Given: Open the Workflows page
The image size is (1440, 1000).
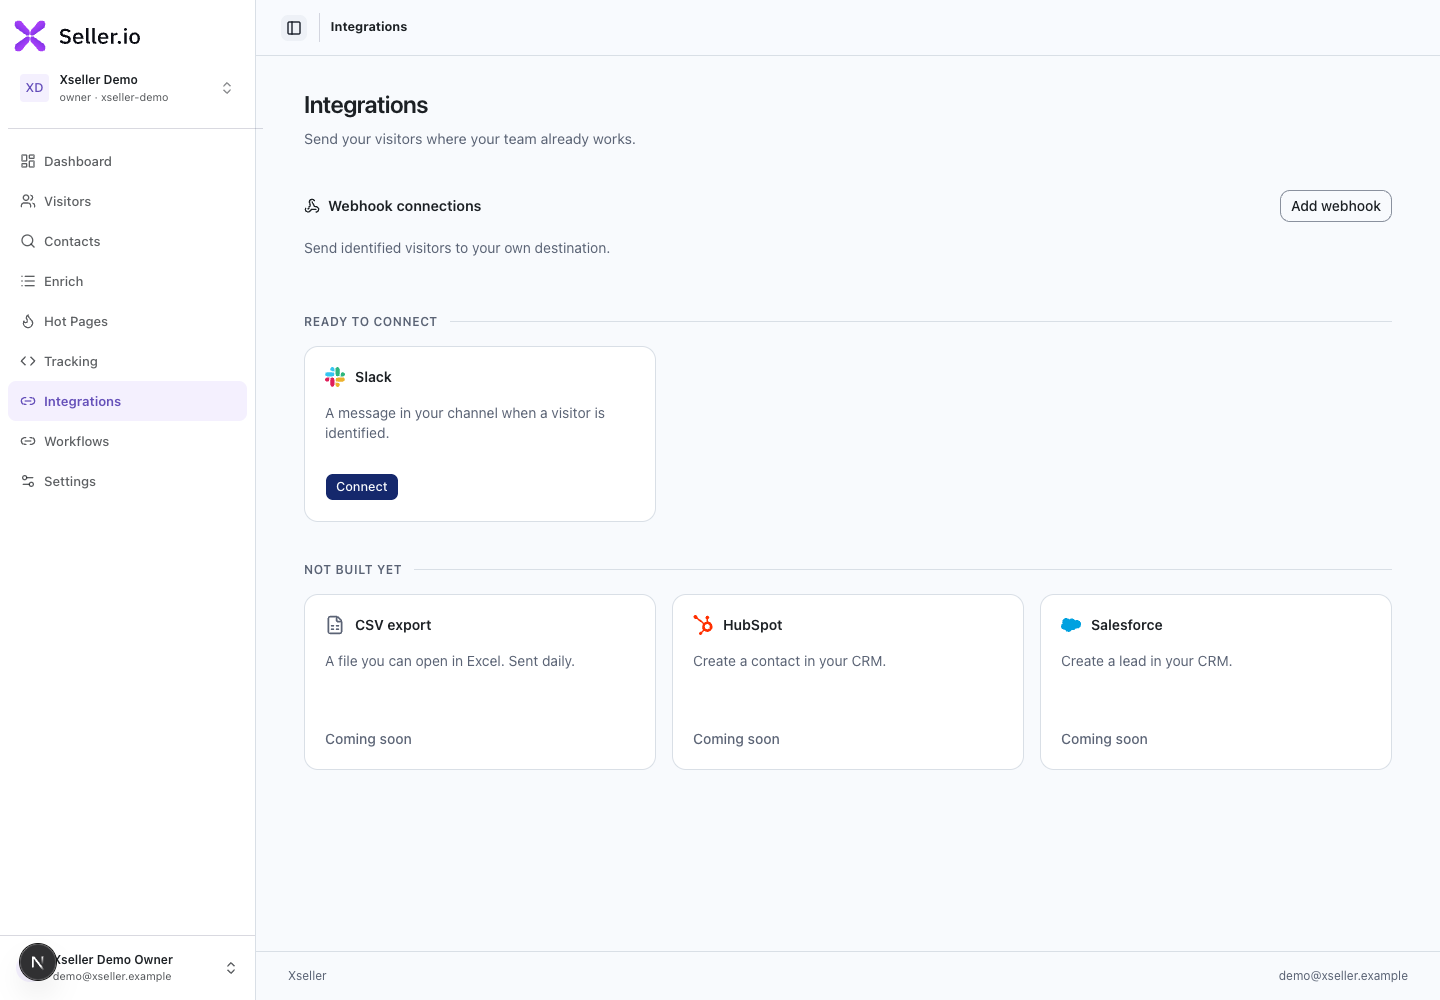Looking at the screenshot, I should point(127,441).
